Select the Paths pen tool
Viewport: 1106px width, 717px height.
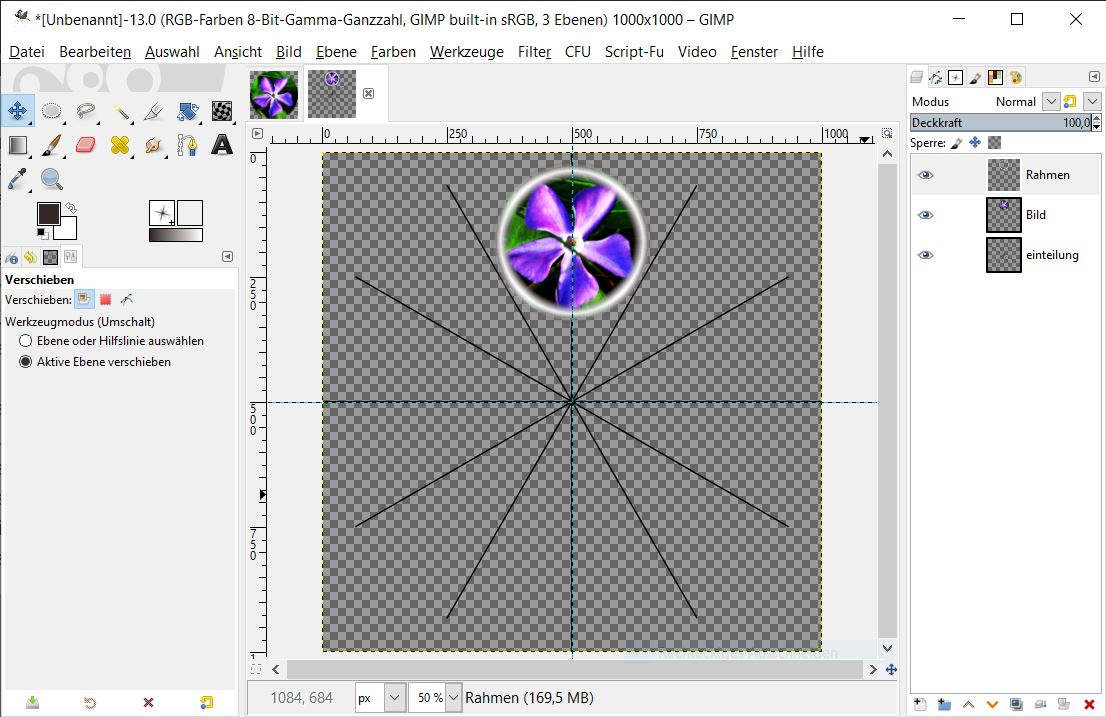188,145
